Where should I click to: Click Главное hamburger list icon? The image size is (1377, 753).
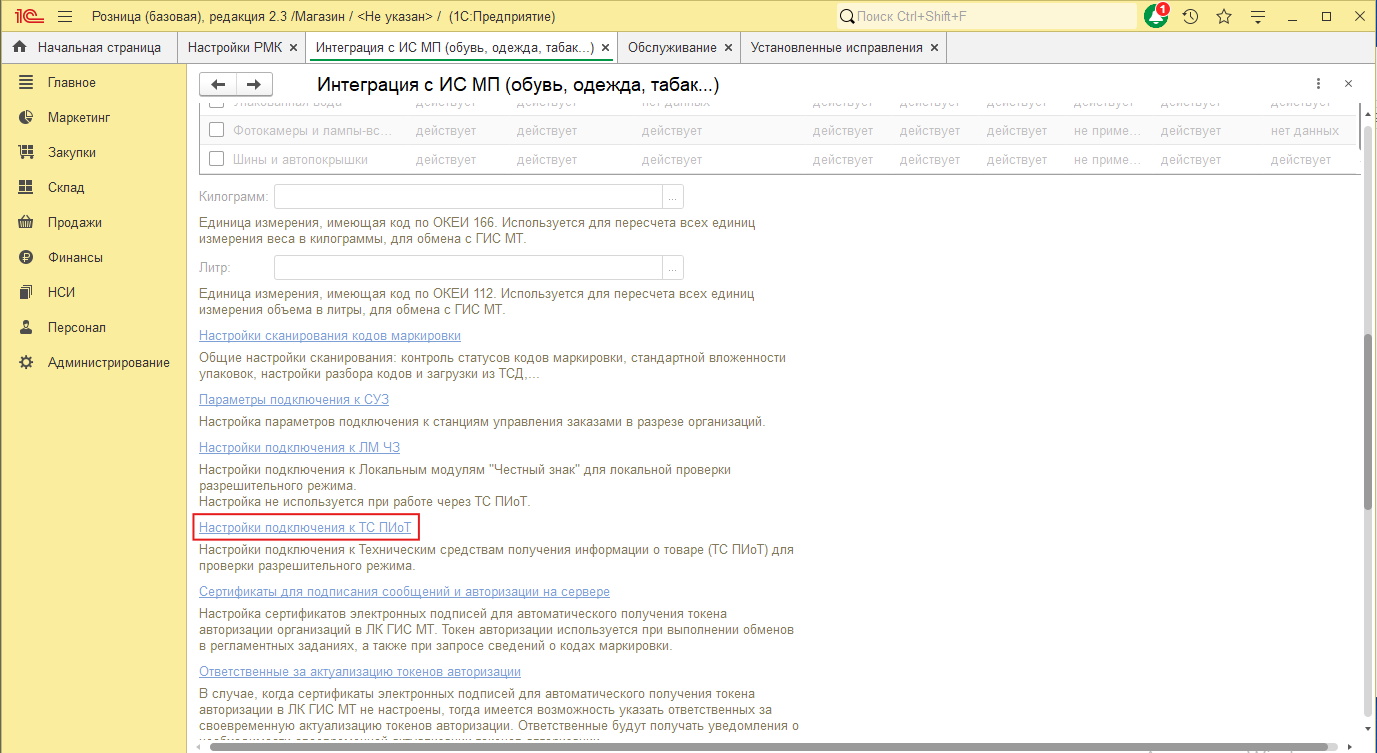27,82
